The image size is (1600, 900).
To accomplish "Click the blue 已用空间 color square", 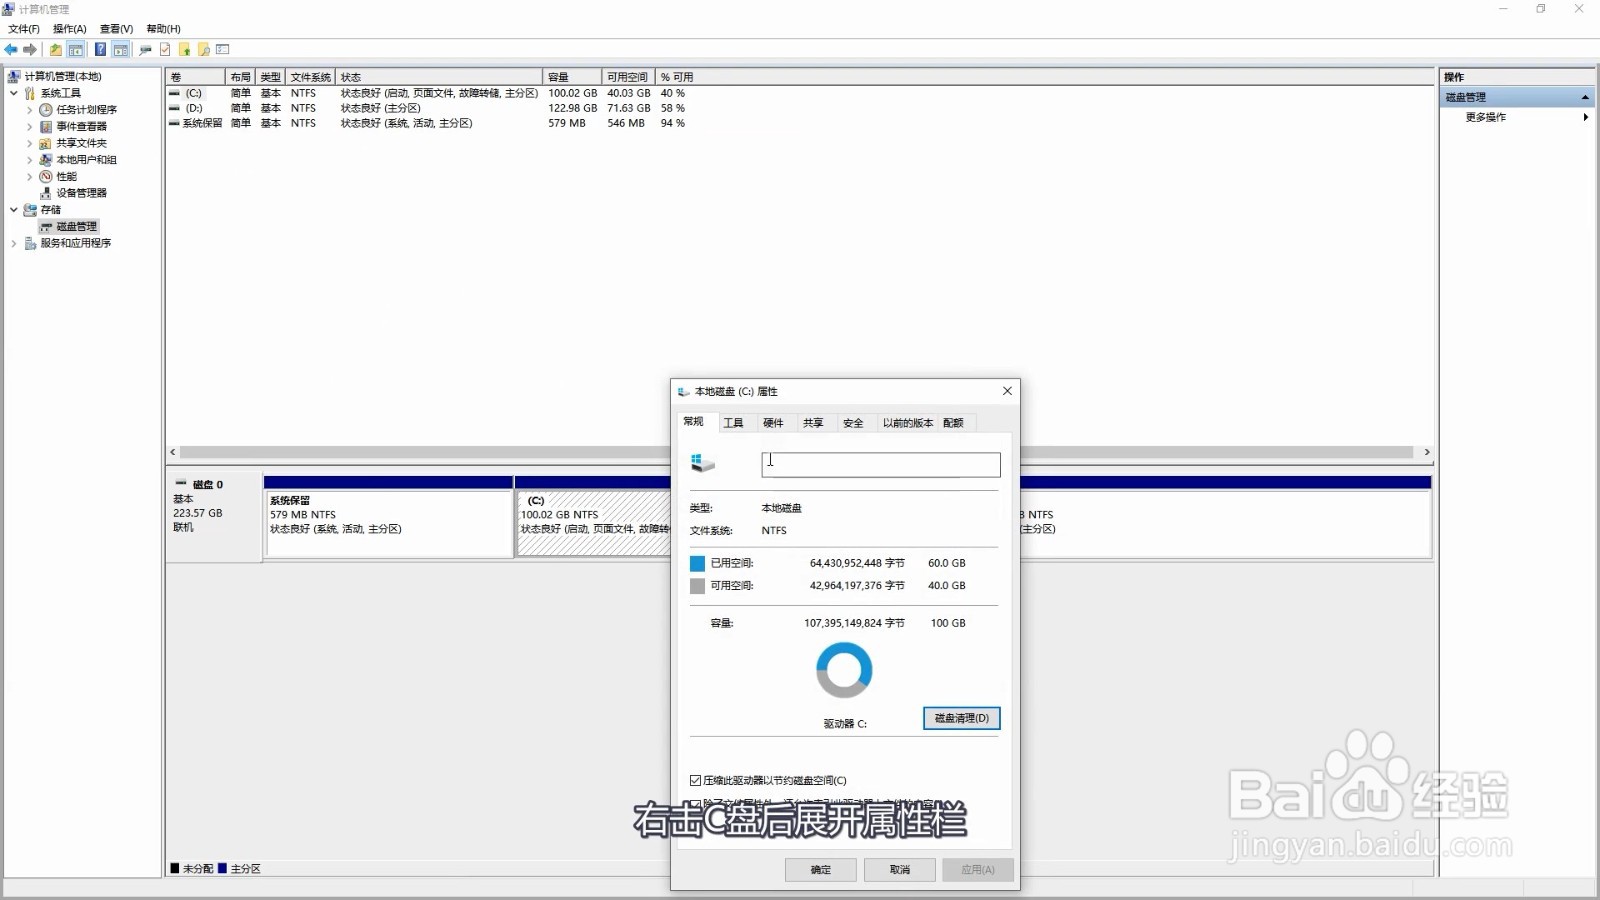I will coord(698,563).
